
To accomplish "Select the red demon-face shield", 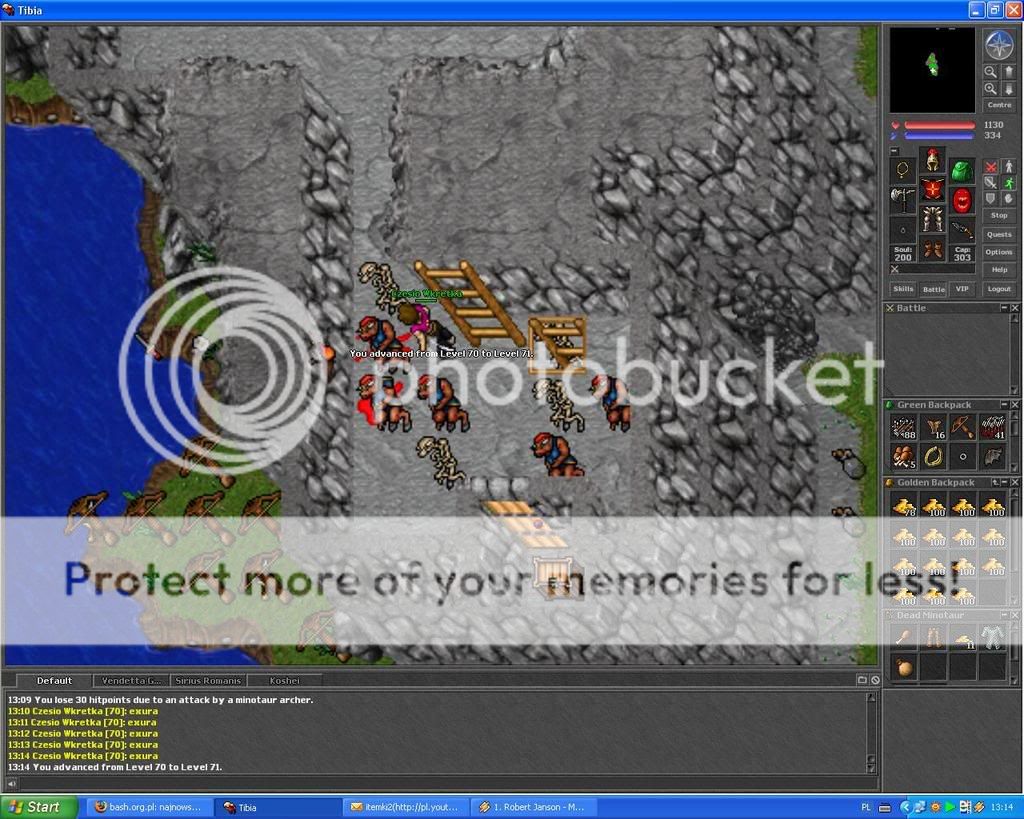I will (961, 200).
